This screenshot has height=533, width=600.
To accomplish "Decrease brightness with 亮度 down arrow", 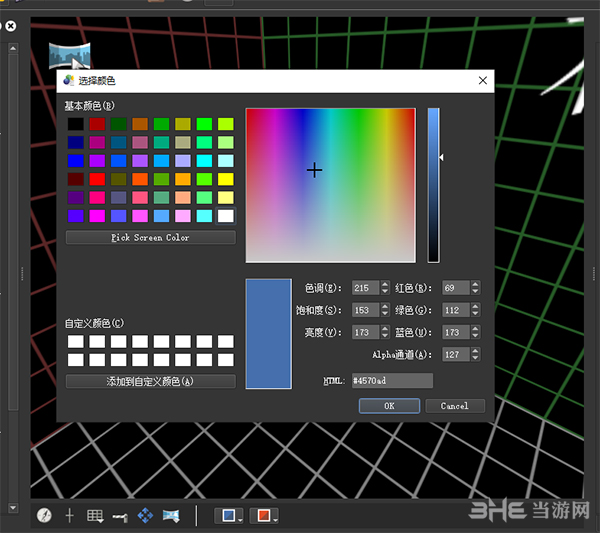I will coord(385,336).
